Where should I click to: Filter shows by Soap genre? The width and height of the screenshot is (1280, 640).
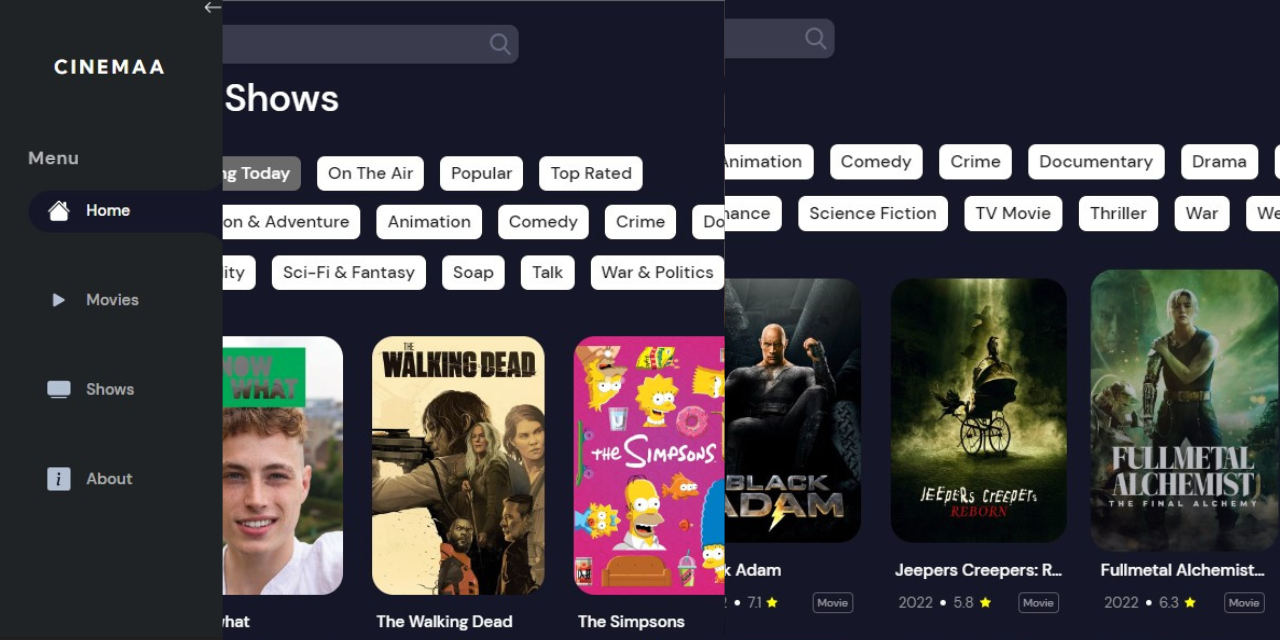473,272
